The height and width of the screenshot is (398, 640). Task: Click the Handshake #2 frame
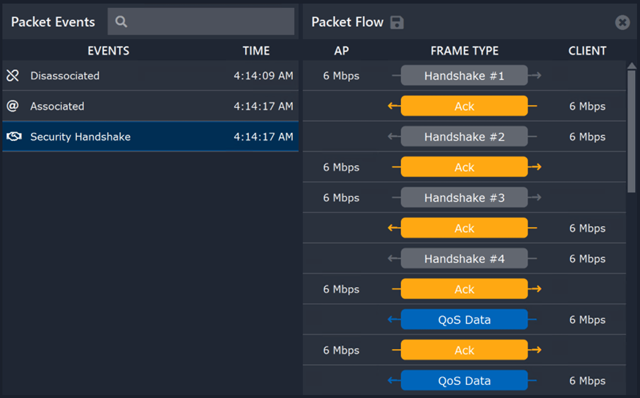tap(464, 136)
